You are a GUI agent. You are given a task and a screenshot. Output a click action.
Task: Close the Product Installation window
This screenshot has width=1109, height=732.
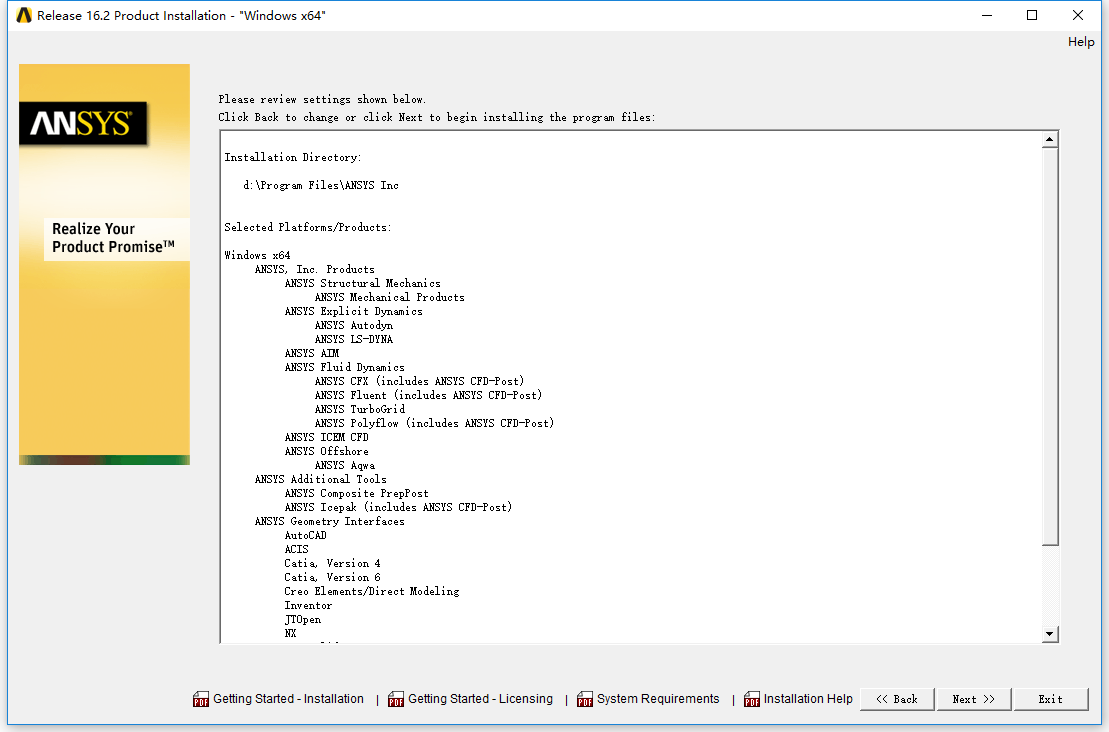click(1078, 16)
